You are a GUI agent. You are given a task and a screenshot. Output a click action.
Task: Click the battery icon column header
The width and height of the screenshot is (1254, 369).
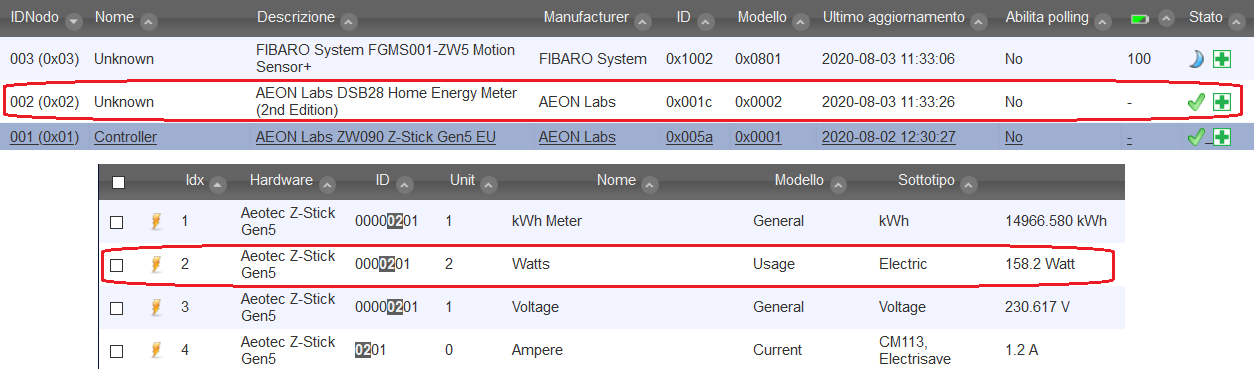pos(1139,19)
